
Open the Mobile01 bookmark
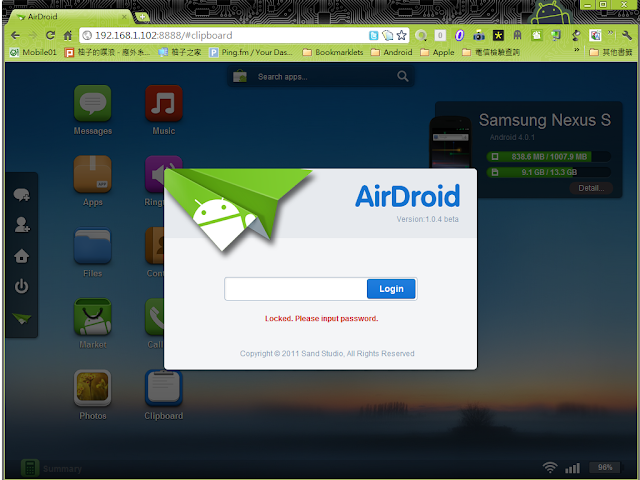tap(33, 52)
